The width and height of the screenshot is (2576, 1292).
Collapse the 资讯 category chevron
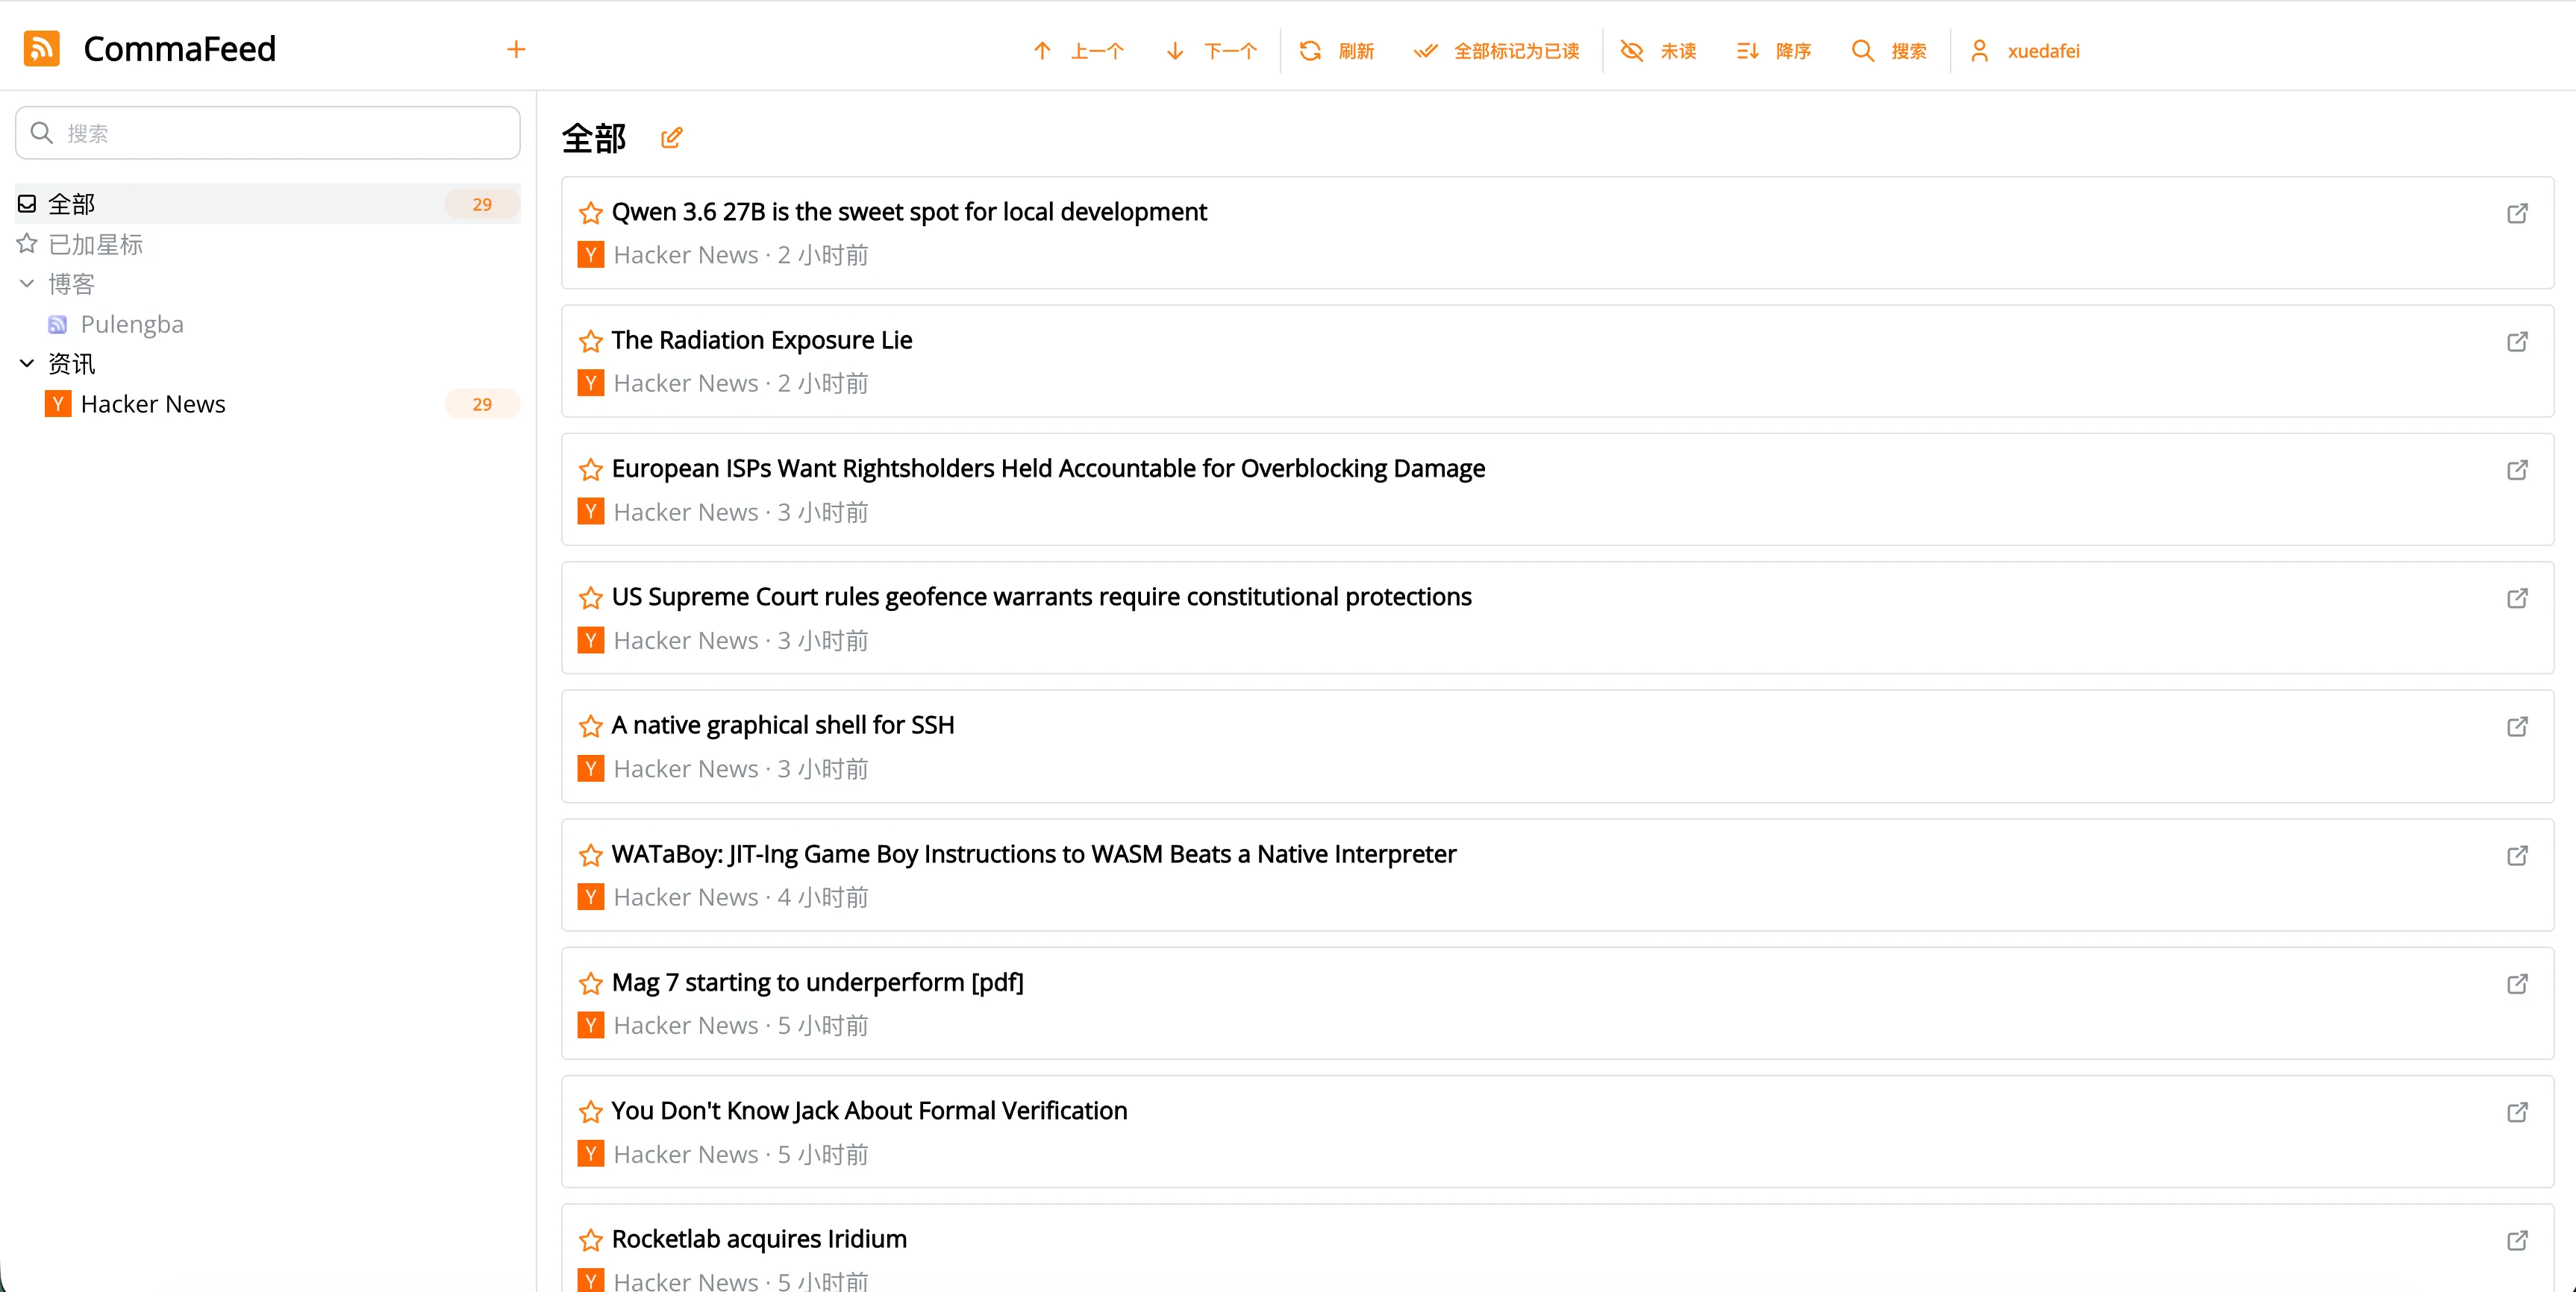27,363
